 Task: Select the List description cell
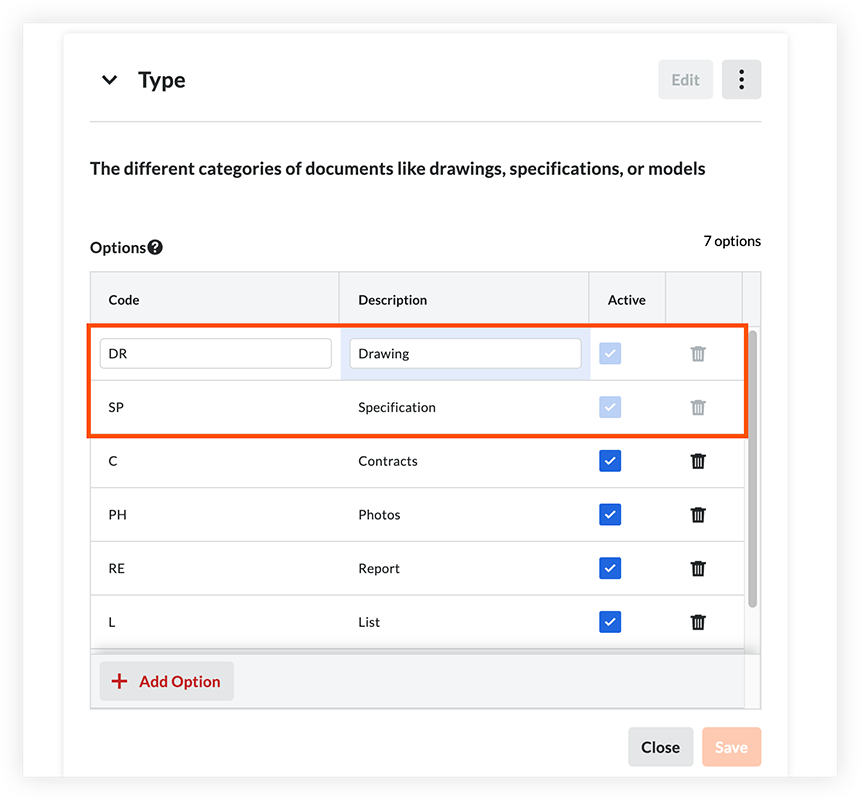[465, 622]
